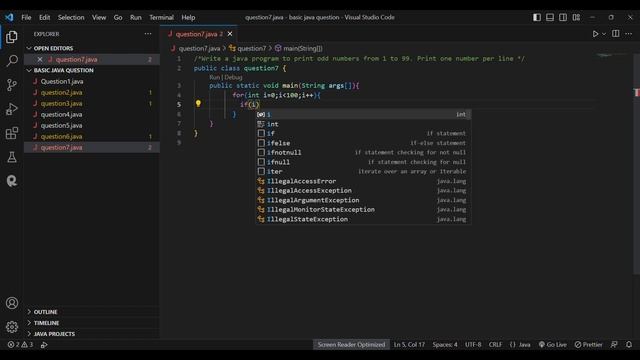The height and width of the screenshot is (360, 640).
Task: Click the editor vertical scrollbar
Action: [x=636, y=163]
